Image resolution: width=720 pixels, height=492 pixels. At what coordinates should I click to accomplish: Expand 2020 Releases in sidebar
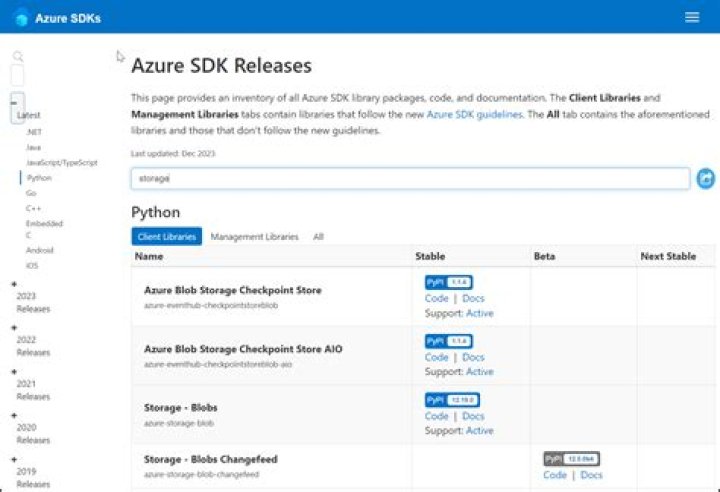point(14,416)
